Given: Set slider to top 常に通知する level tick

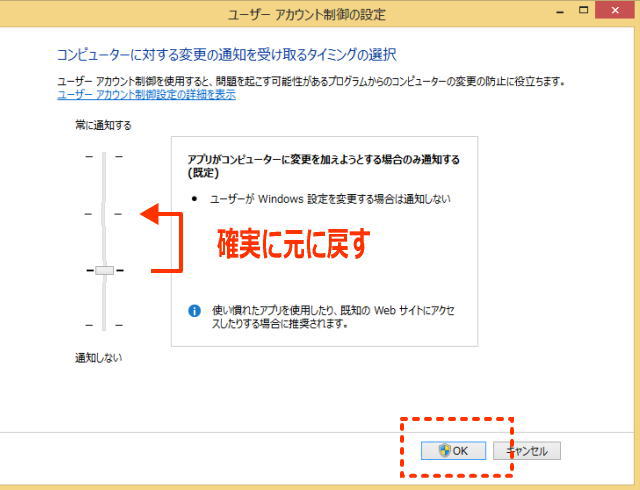Looking at the screenshot, I should [x=104, y=156].
